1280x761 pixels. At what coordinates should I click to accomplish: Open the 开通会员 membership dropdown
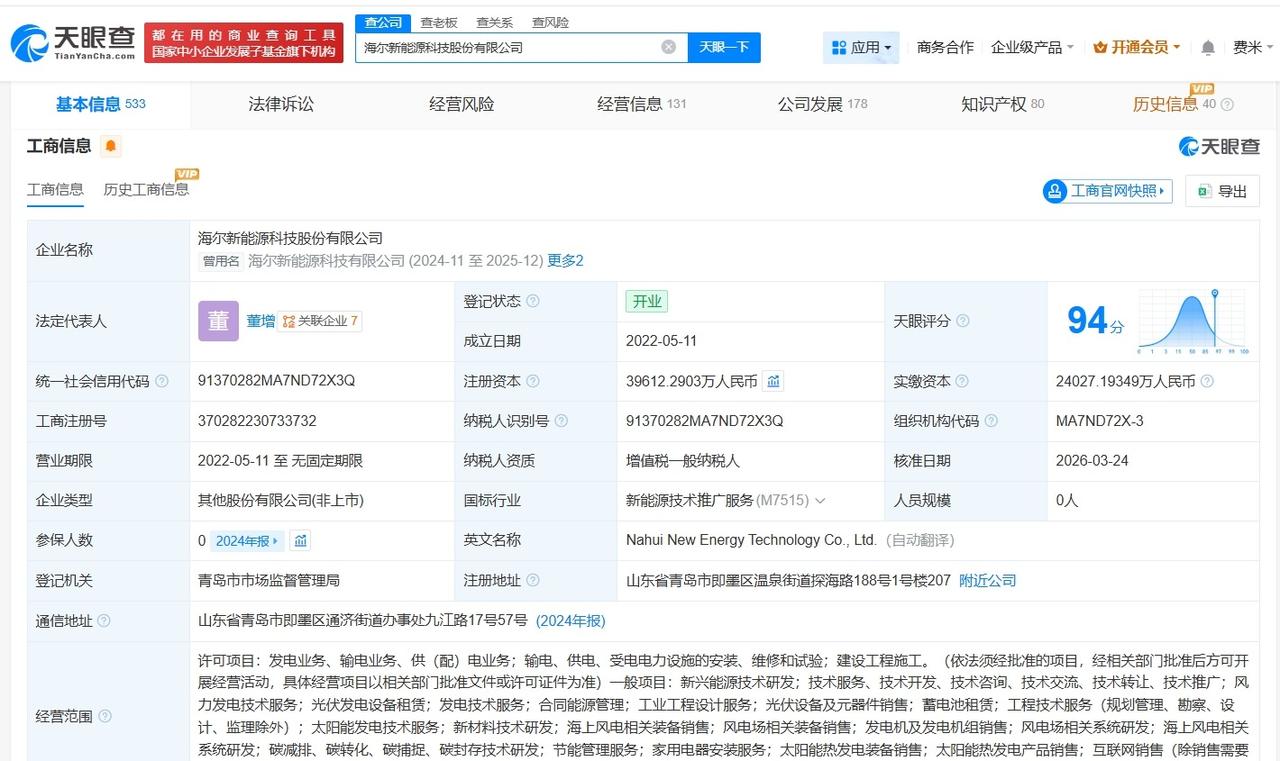click(1137, 47)
